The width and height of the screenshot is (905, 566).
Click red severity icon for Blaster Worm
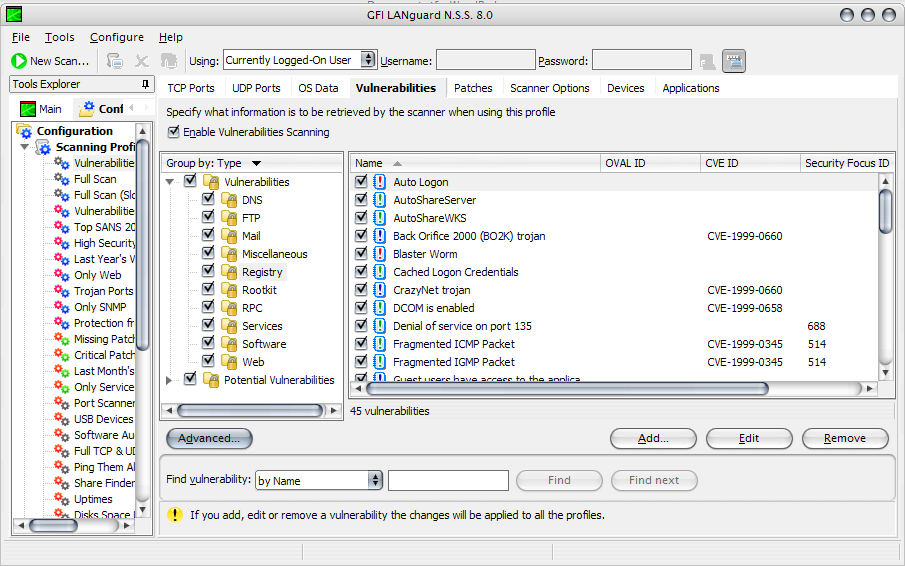tap(379, 254)
